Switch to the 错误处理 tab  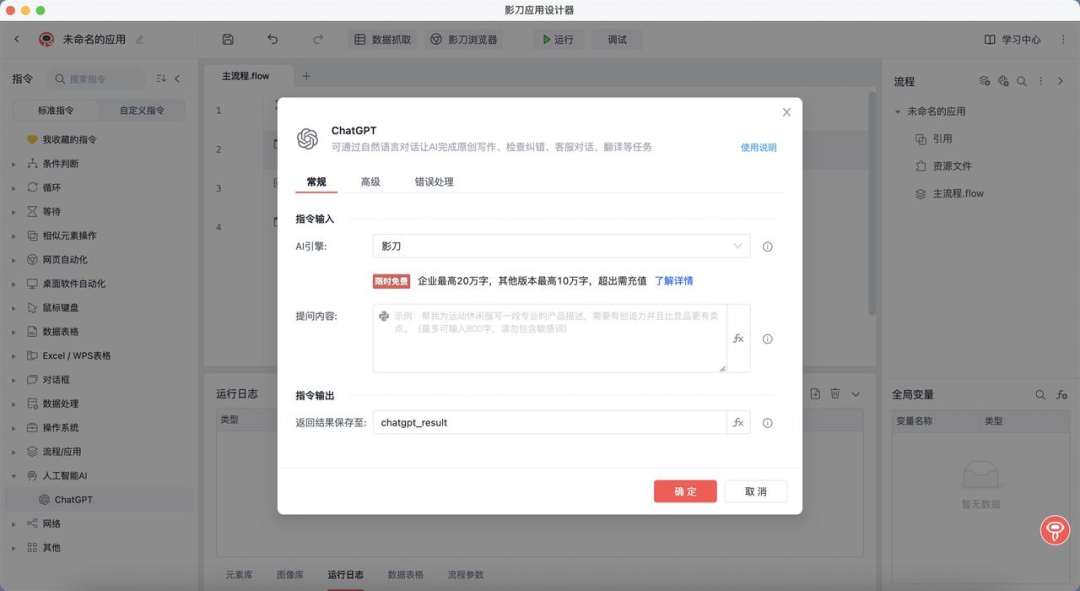coord(434,182)
